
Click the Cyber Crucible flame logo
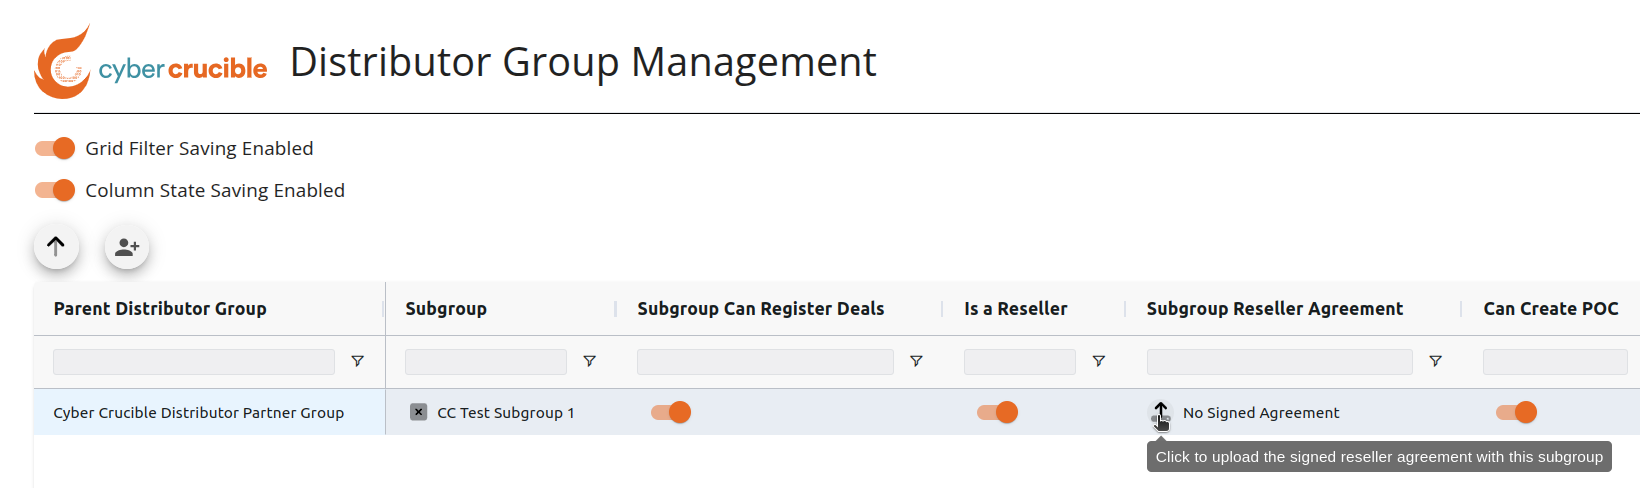click(62, 62)
